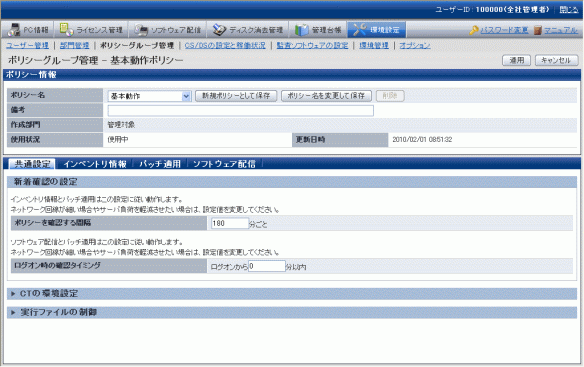The width and height of the screenshot is (584, 367).
Task: Go to 部門管理 submenu link
Action: point(74,45)
